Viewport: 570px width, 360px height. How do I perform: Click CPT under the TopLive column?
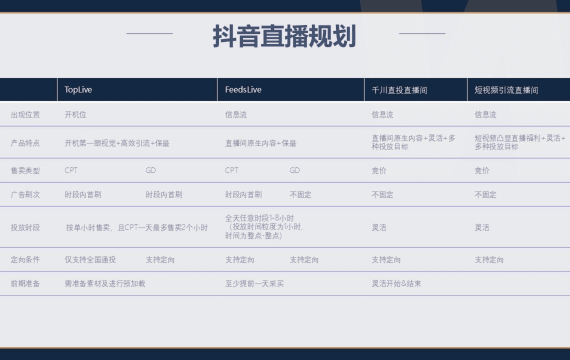coord(71,170)
